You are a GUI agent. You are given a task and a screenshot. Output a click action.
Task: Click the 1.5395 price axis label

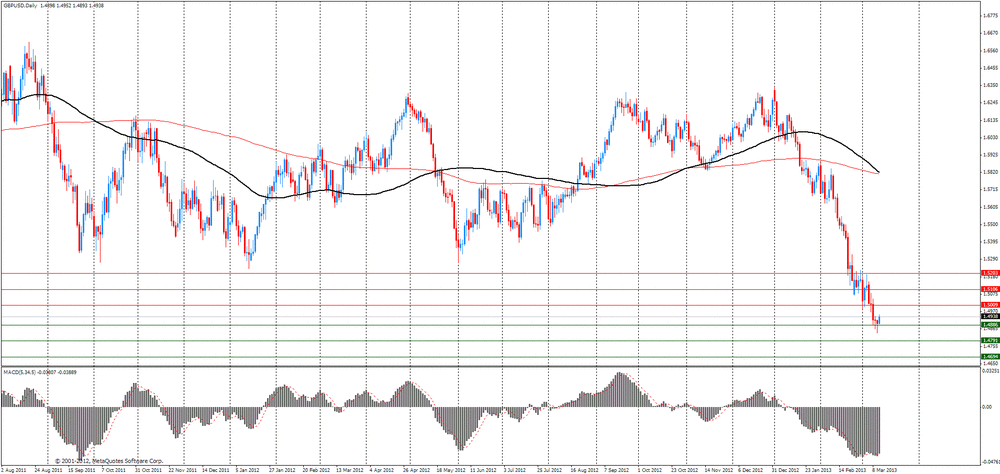point(990,242)
